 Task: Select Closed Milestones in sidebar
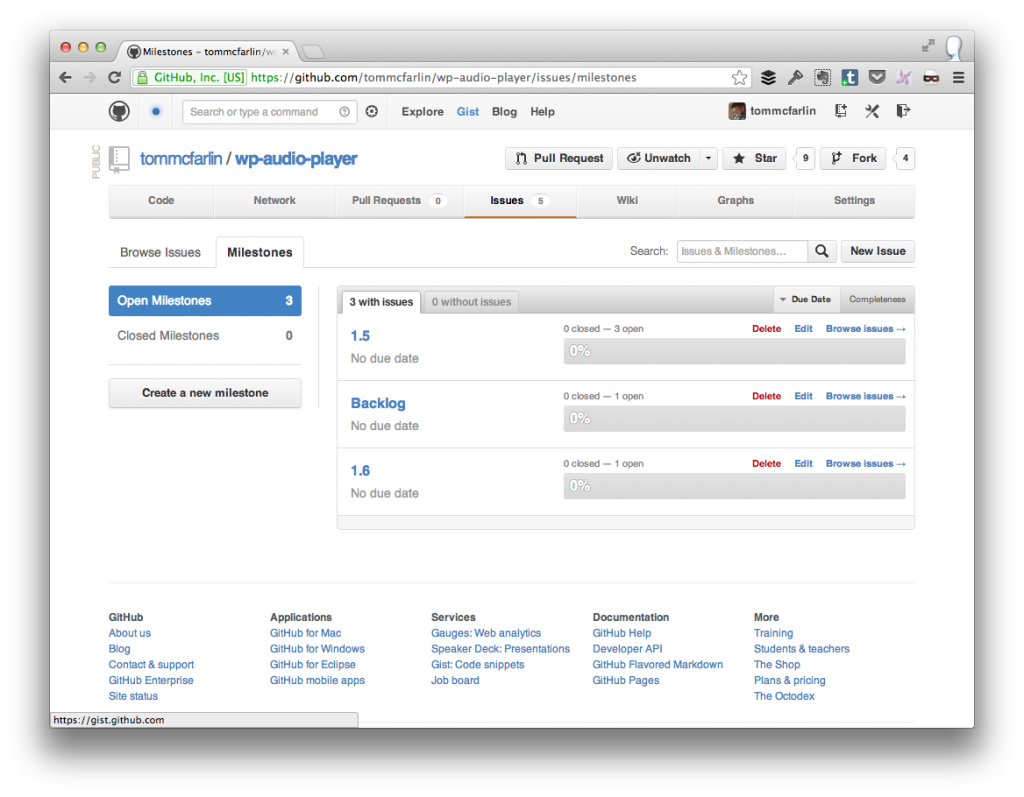pos(205,336)
